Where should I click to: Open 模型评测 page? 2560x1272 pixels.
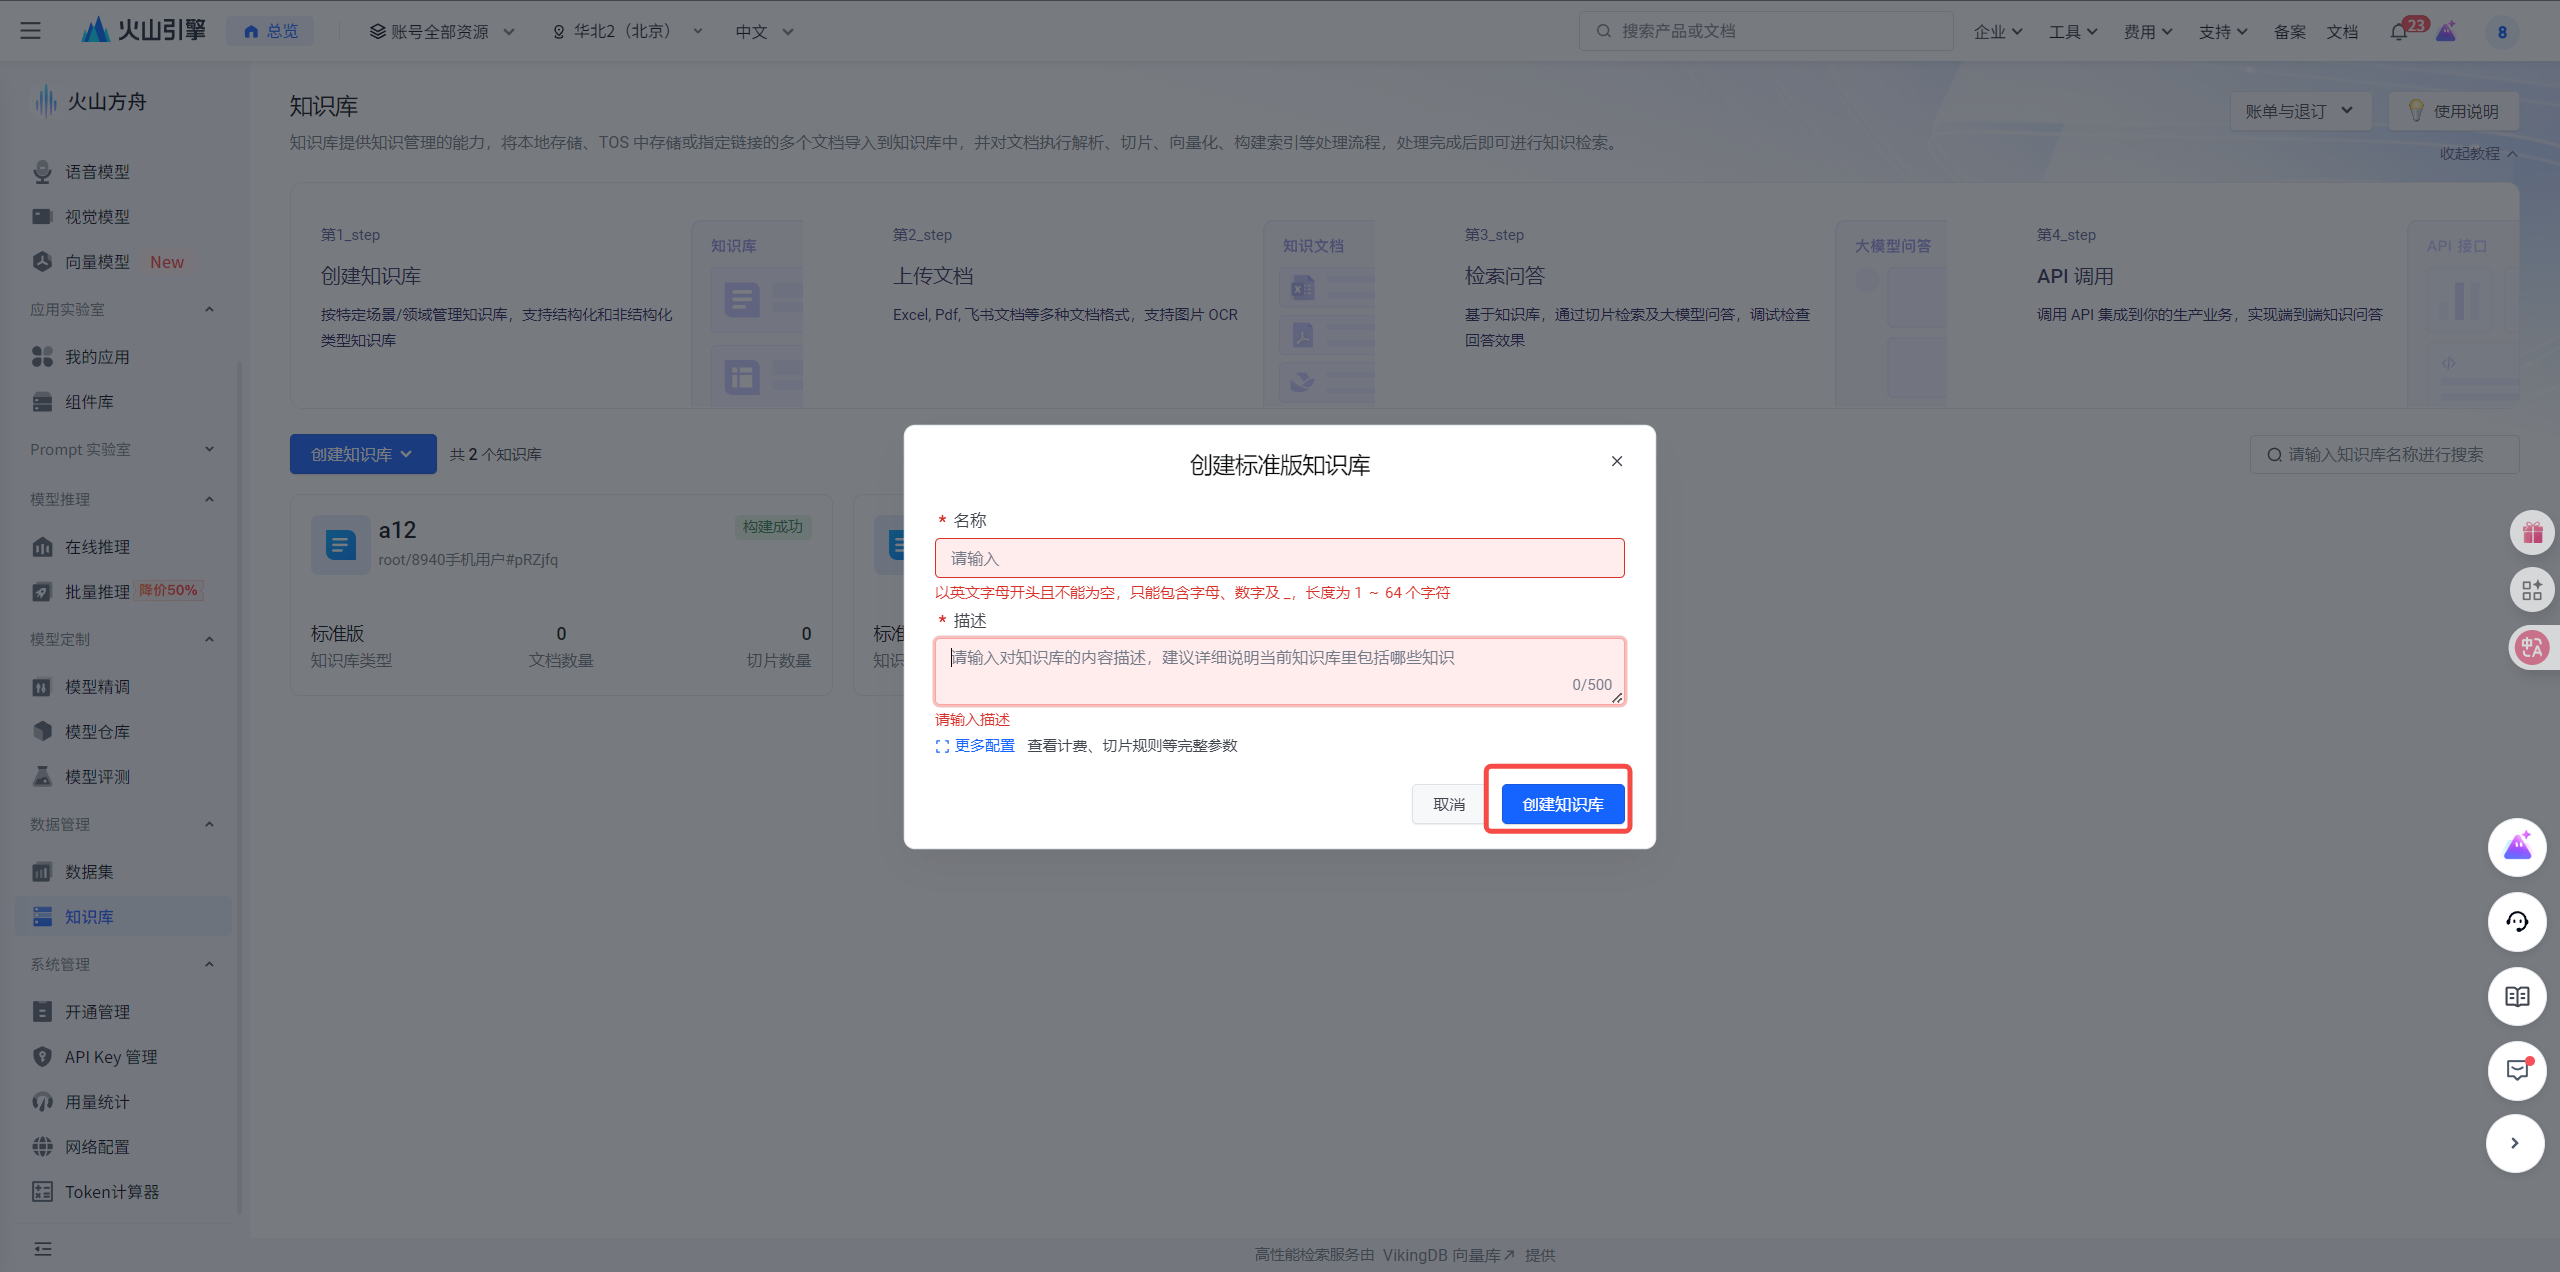click(97, 777)
